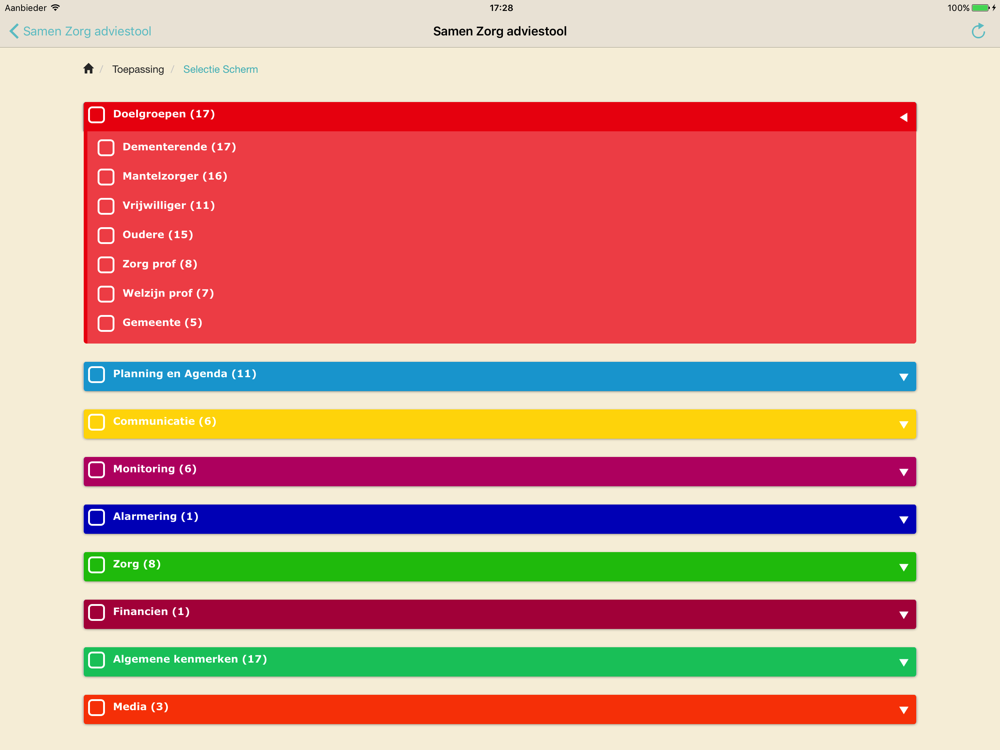Tap the Algemene kenmerken (17) header bar
The image size is (1000, 750).
click(500, 661)
